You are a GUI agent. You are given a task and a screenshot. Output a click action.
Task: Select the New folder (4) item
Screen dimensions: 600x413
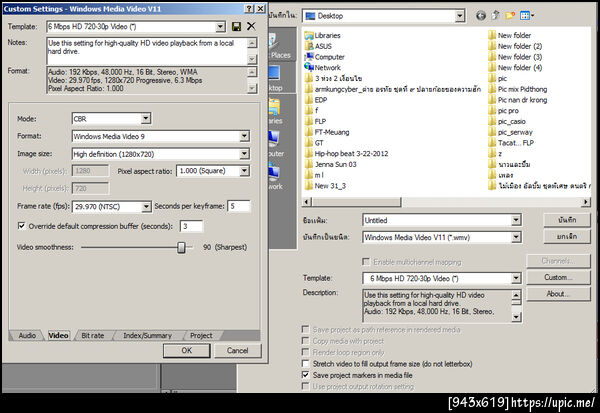(x=515, y=67)
